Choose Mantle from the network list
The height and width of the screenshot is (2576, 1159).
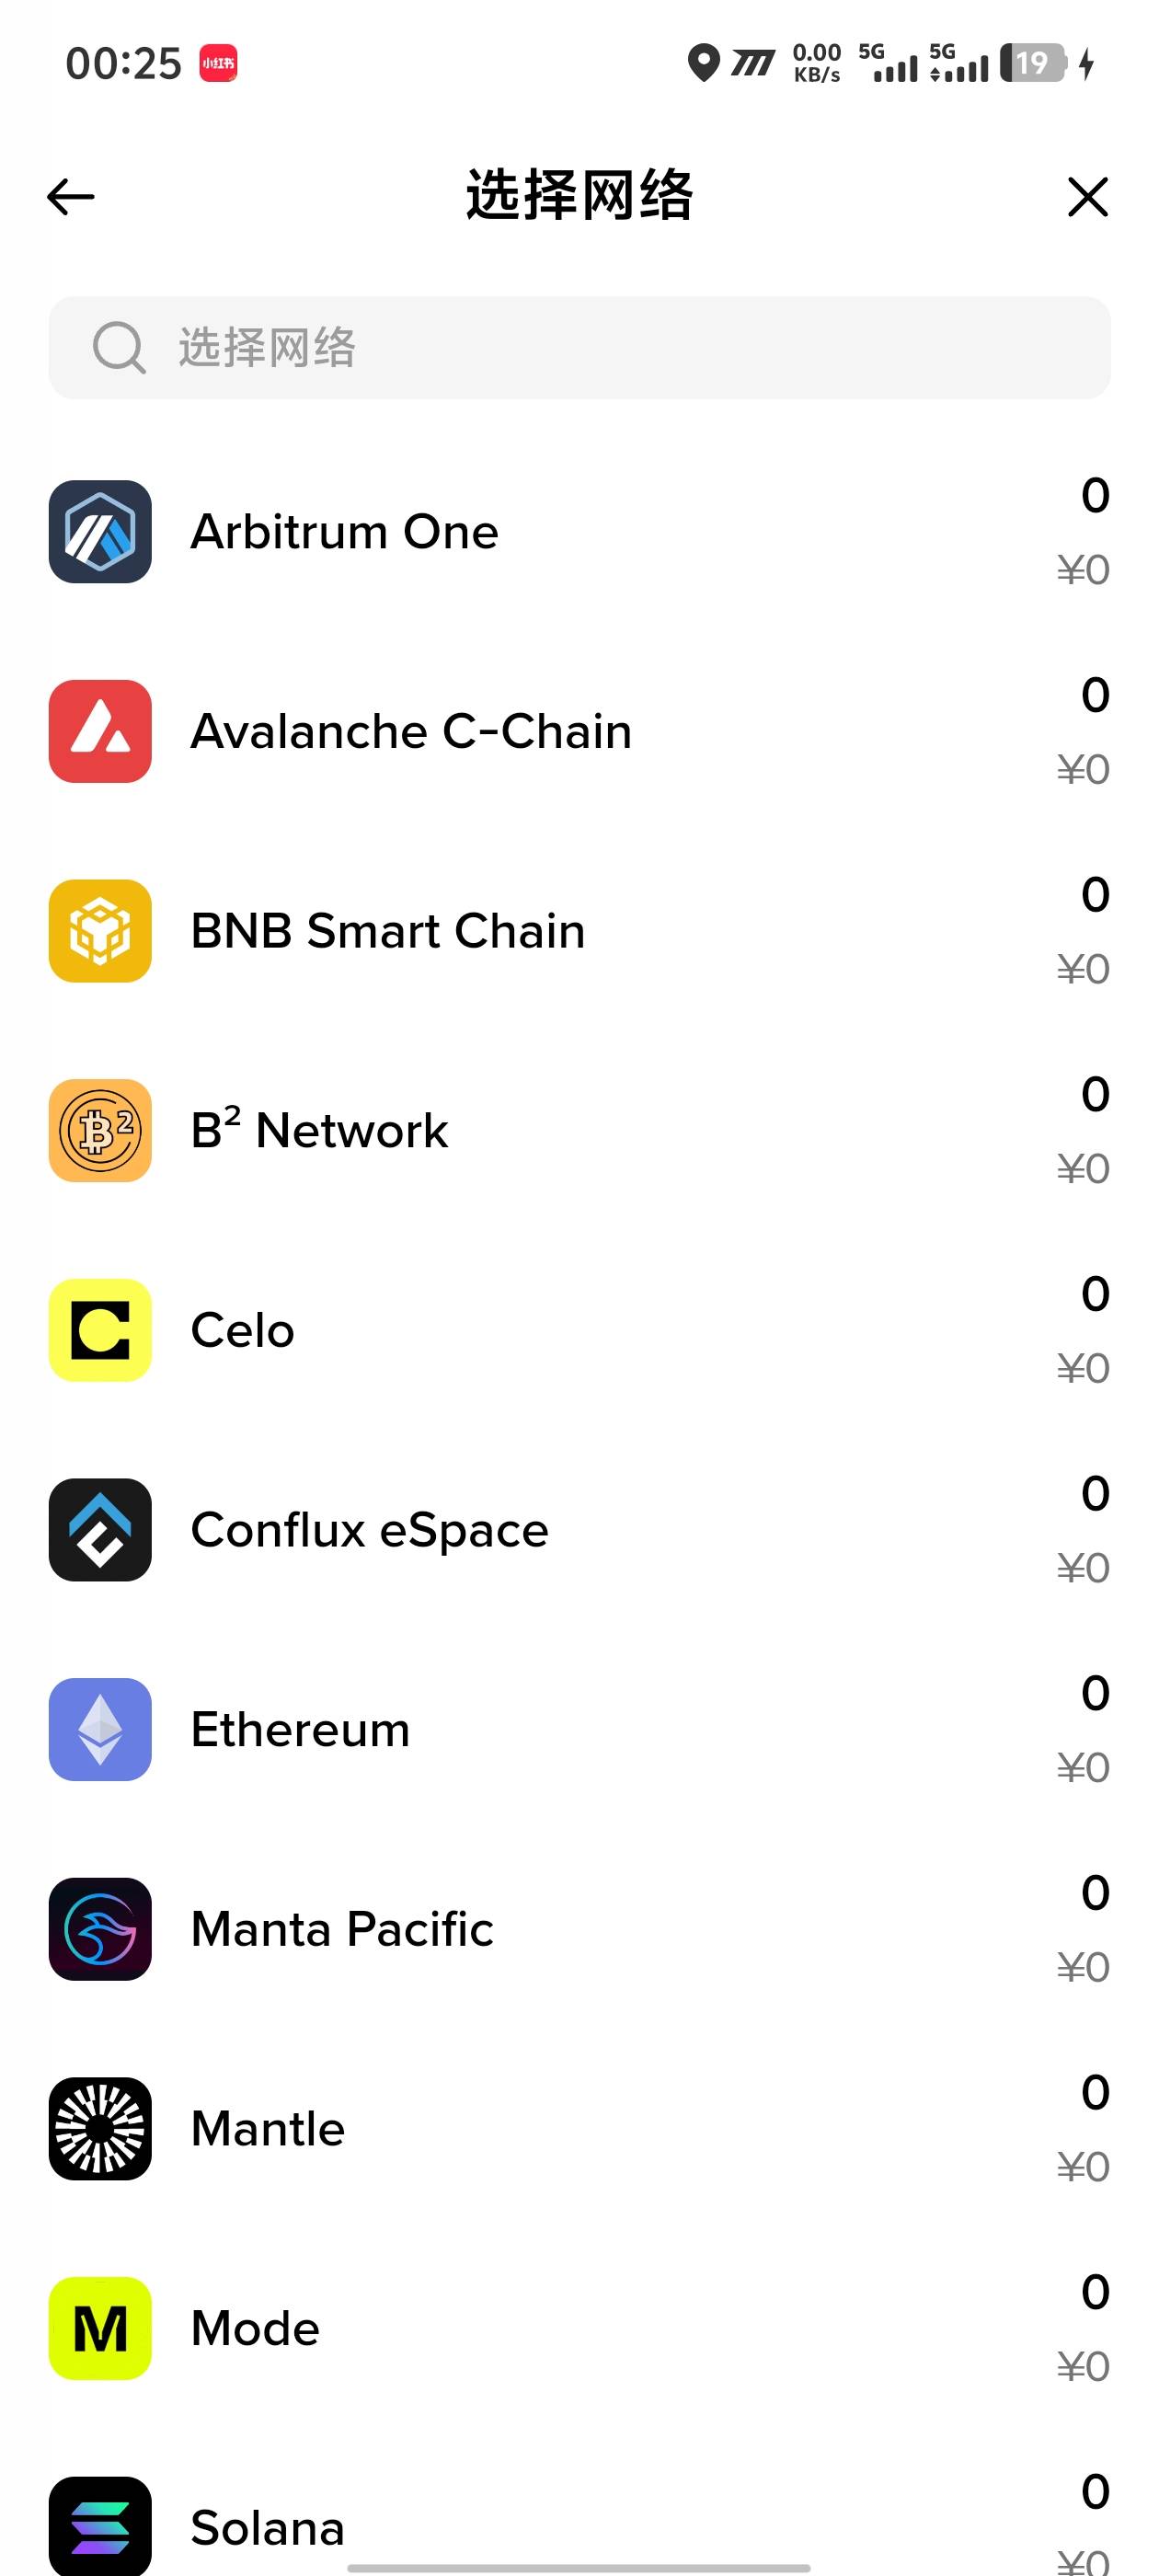268,2129
